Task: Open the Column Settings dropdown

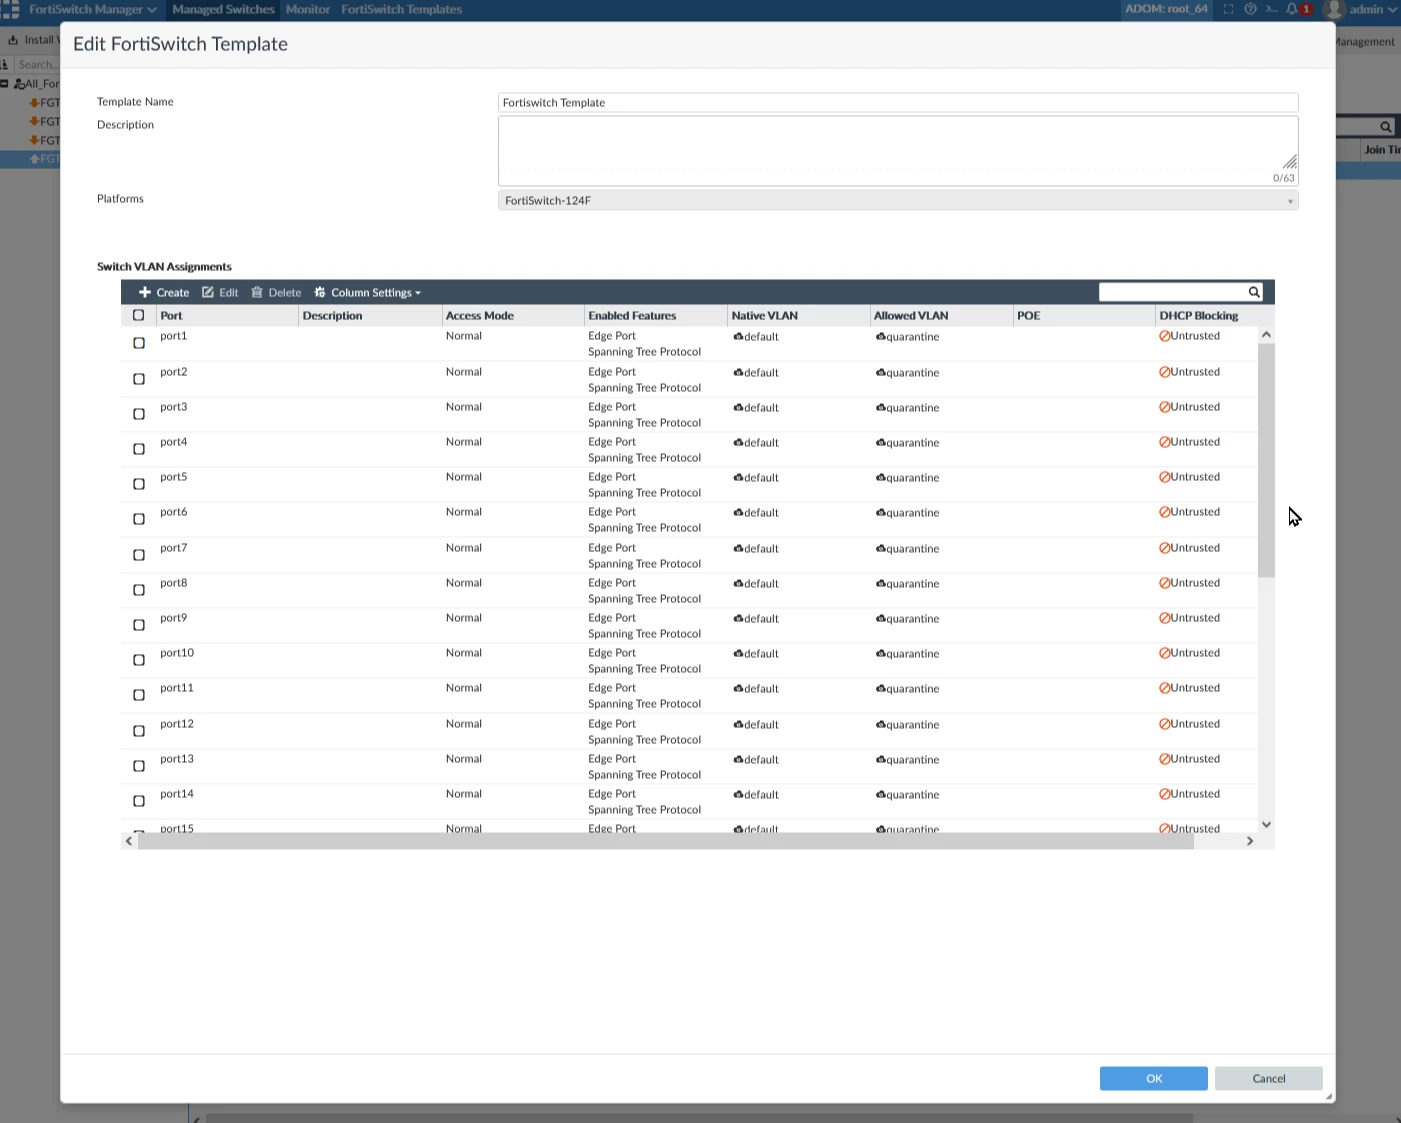Action: pos(367,292)
